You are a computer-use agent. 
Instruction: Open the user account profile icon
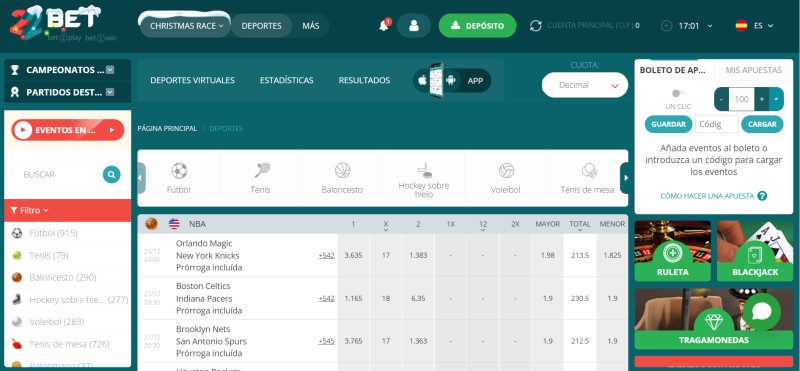[414, 26]
